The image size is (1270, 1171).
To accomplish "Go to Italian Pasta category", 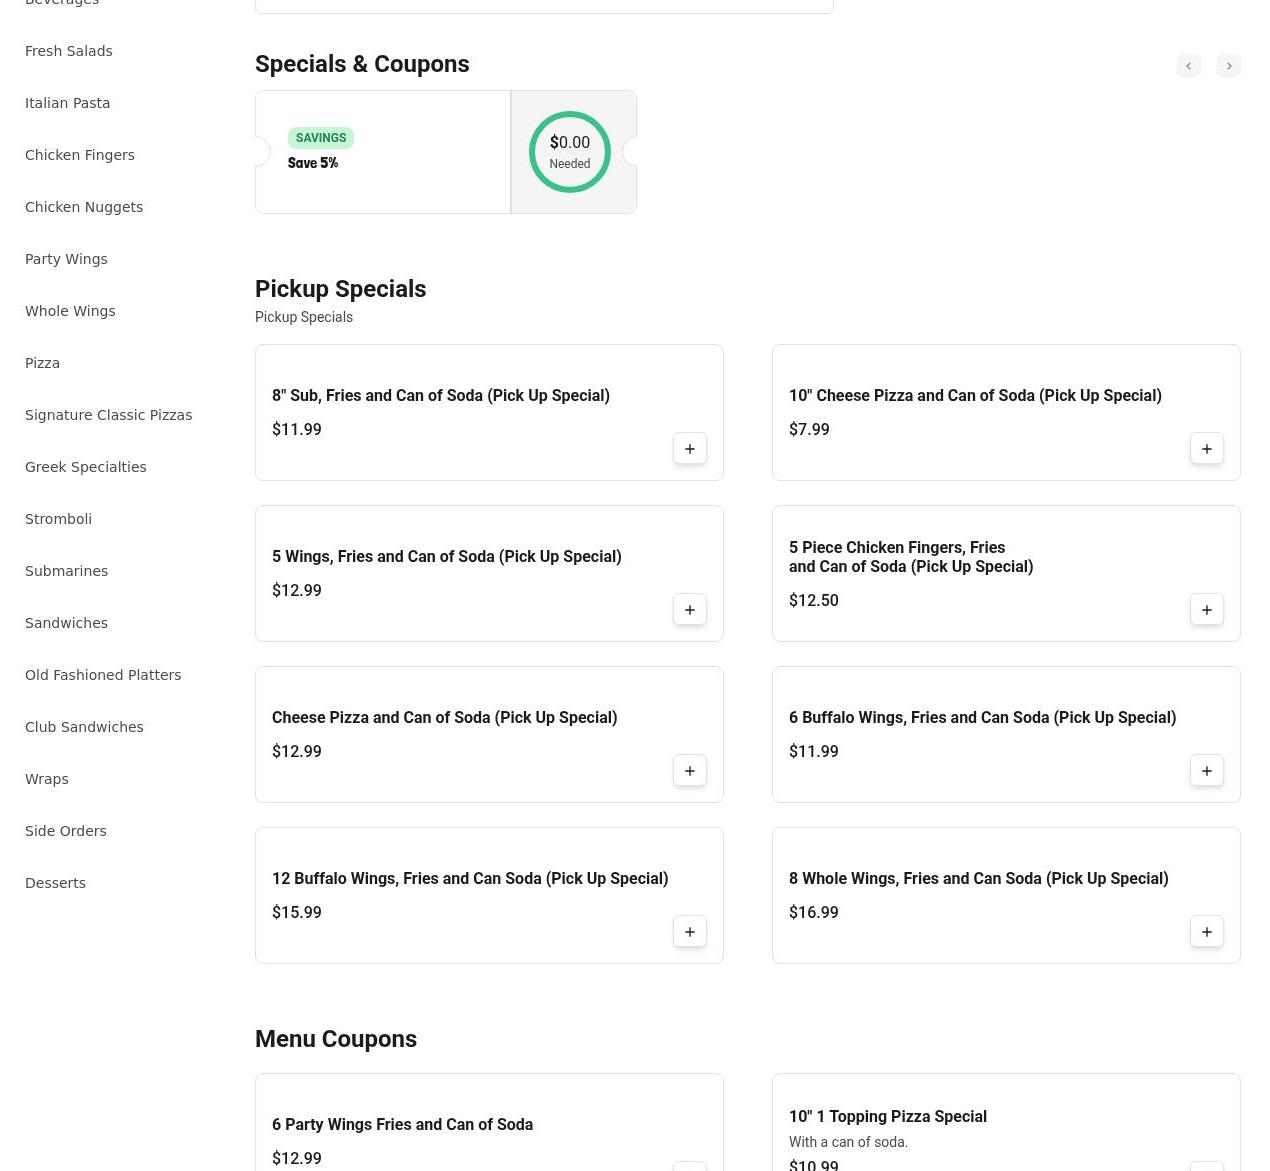I will click(67, 103).
